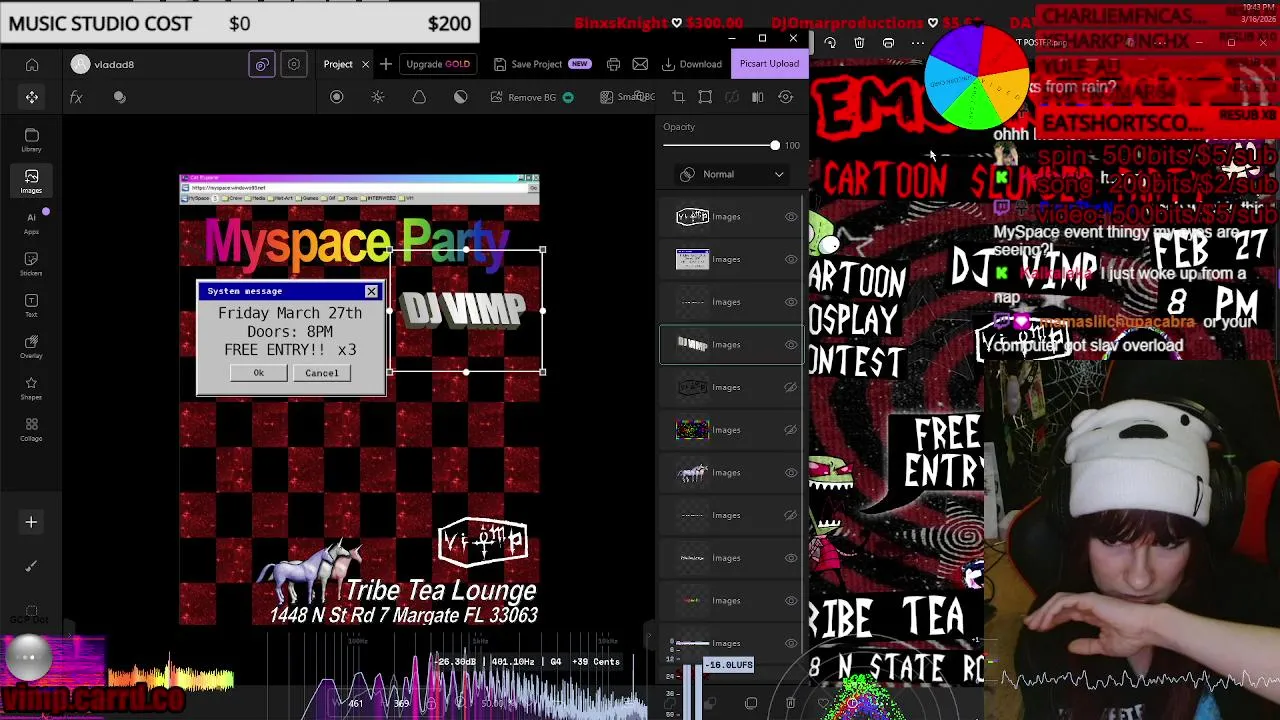The image size is (1280, 720).
Task: Select the Crop tool in toolbar
Action: 678,97
